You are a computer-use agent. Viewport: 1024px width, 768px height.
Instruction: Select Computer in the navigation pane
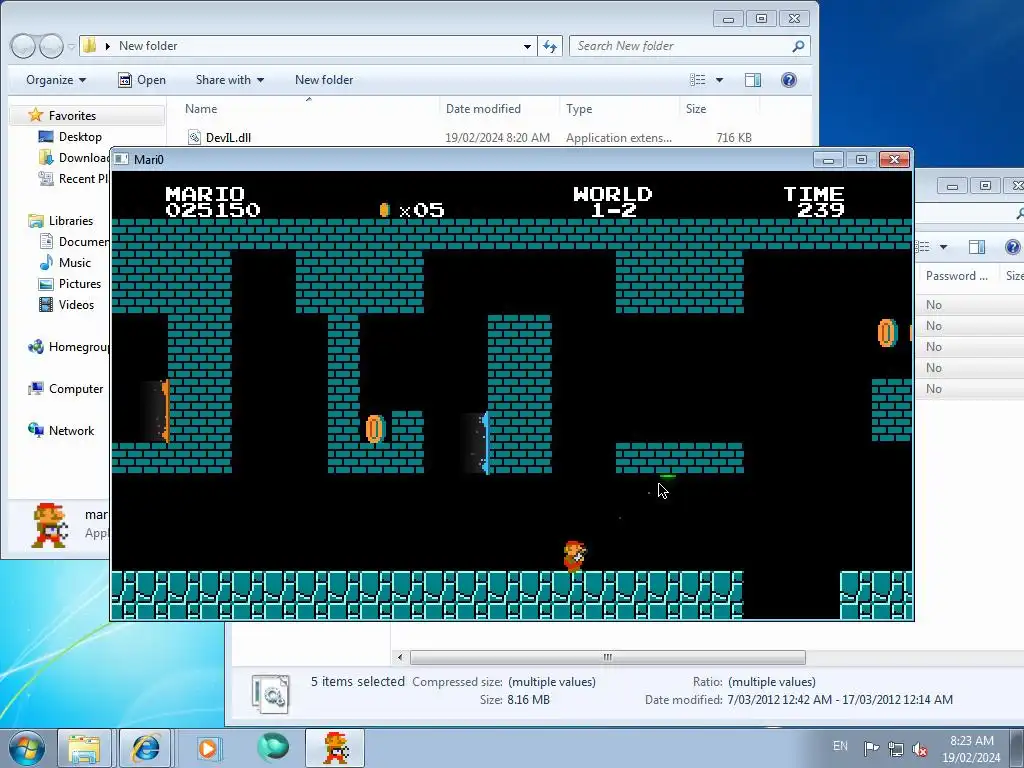click(x=76, y=389)
